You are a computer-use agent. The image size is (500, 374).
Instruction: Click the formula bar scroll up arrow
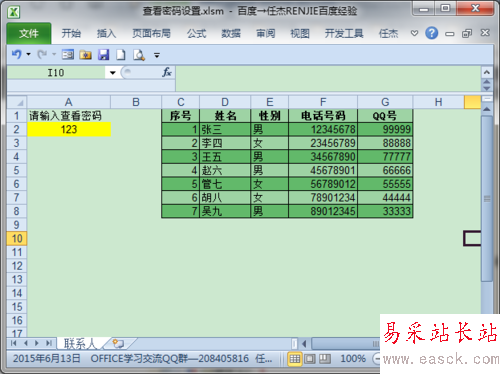487,82
